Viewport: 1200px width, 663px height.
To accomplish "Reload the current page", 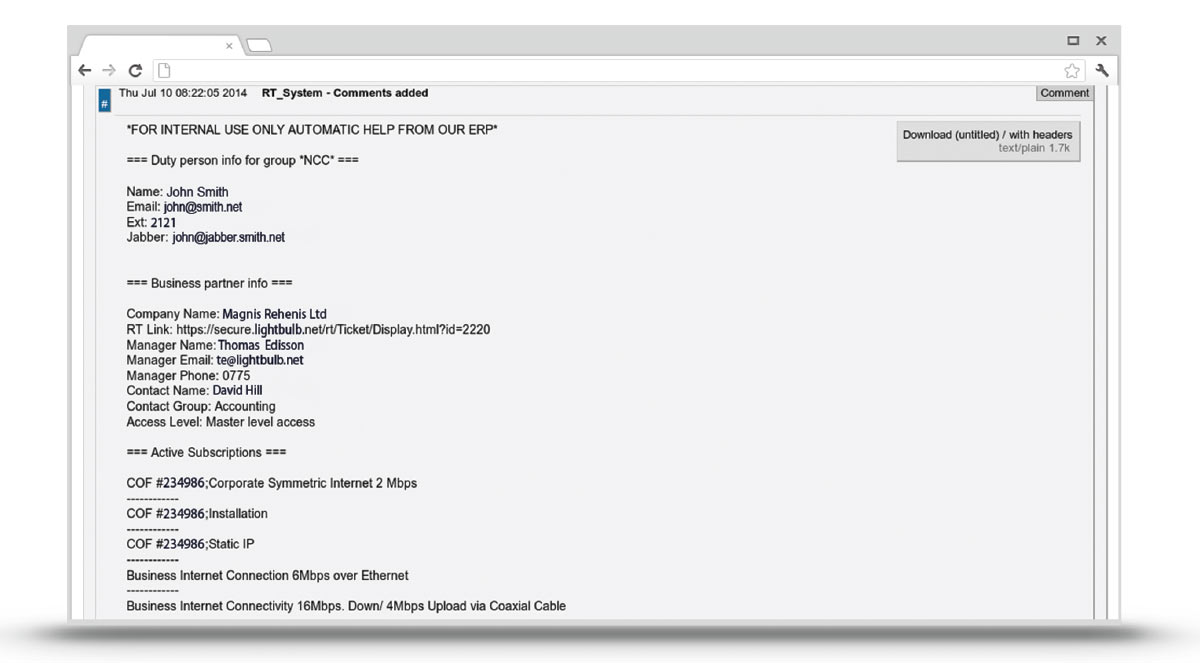I will pos(135,71).
